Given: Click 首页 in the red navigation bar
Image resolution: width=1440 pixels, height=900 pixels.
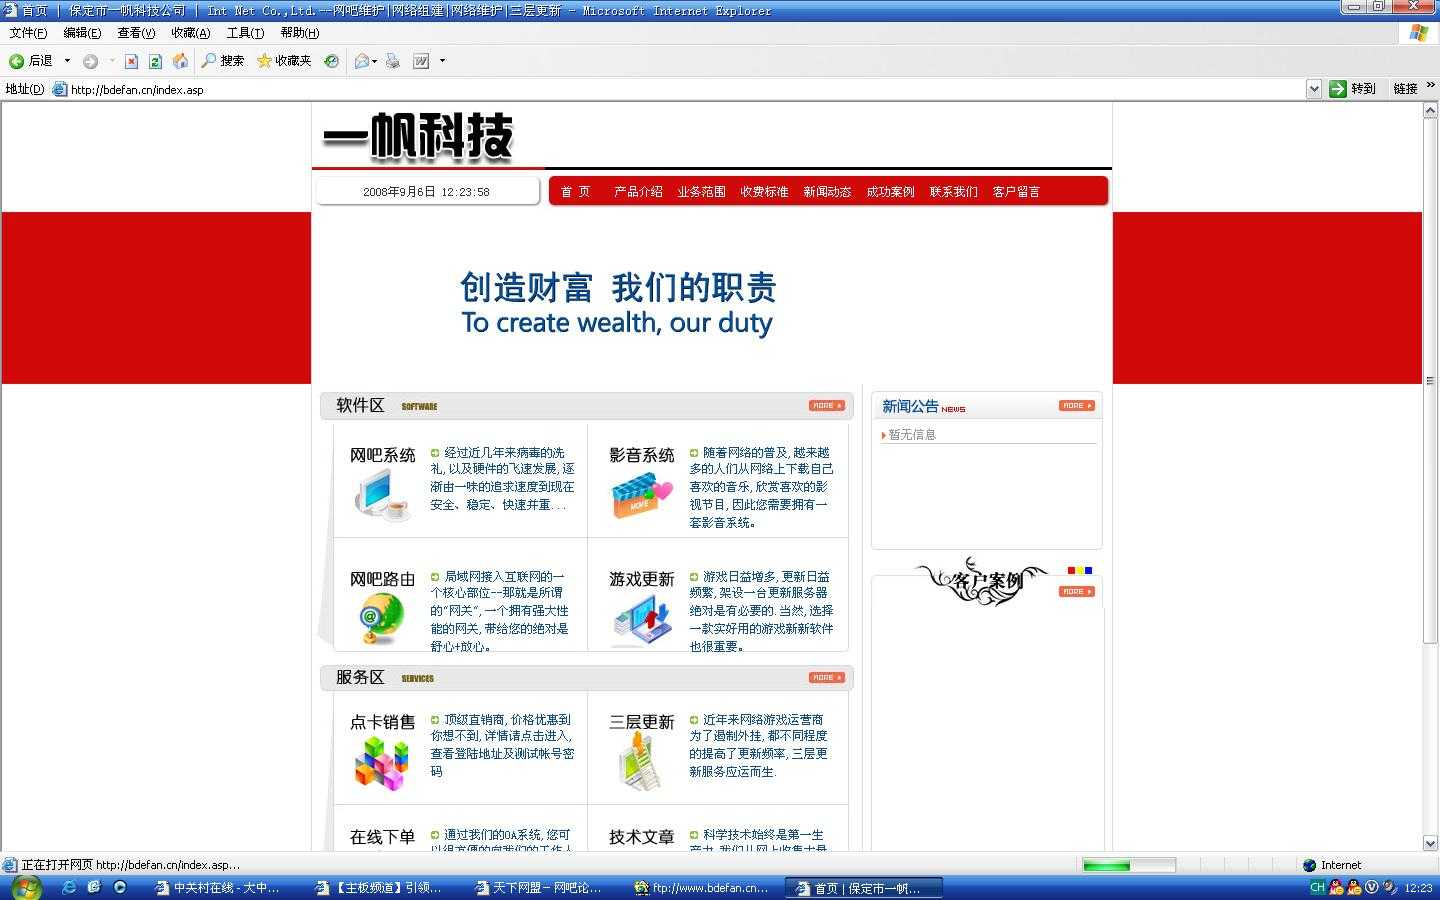Looking at the screenshot, I should (575, 192).
